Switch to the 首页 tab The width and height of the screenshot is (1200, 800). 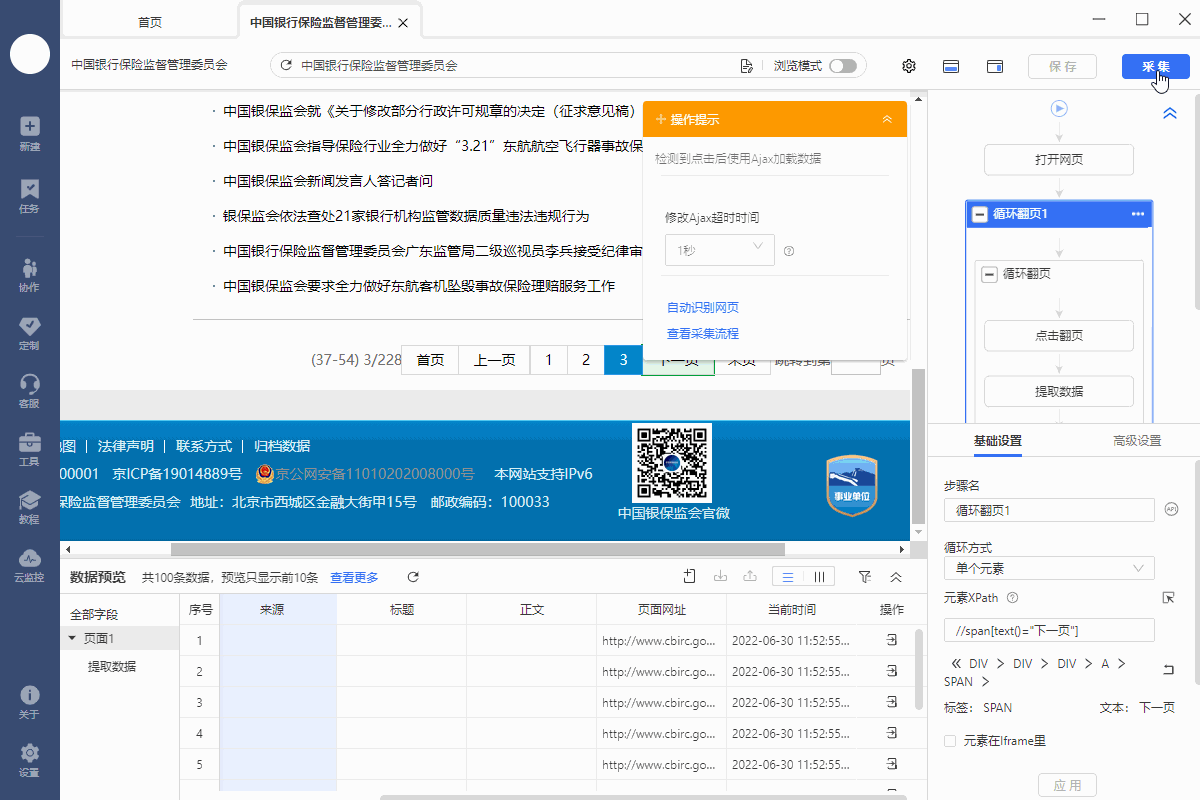[150, 22]
